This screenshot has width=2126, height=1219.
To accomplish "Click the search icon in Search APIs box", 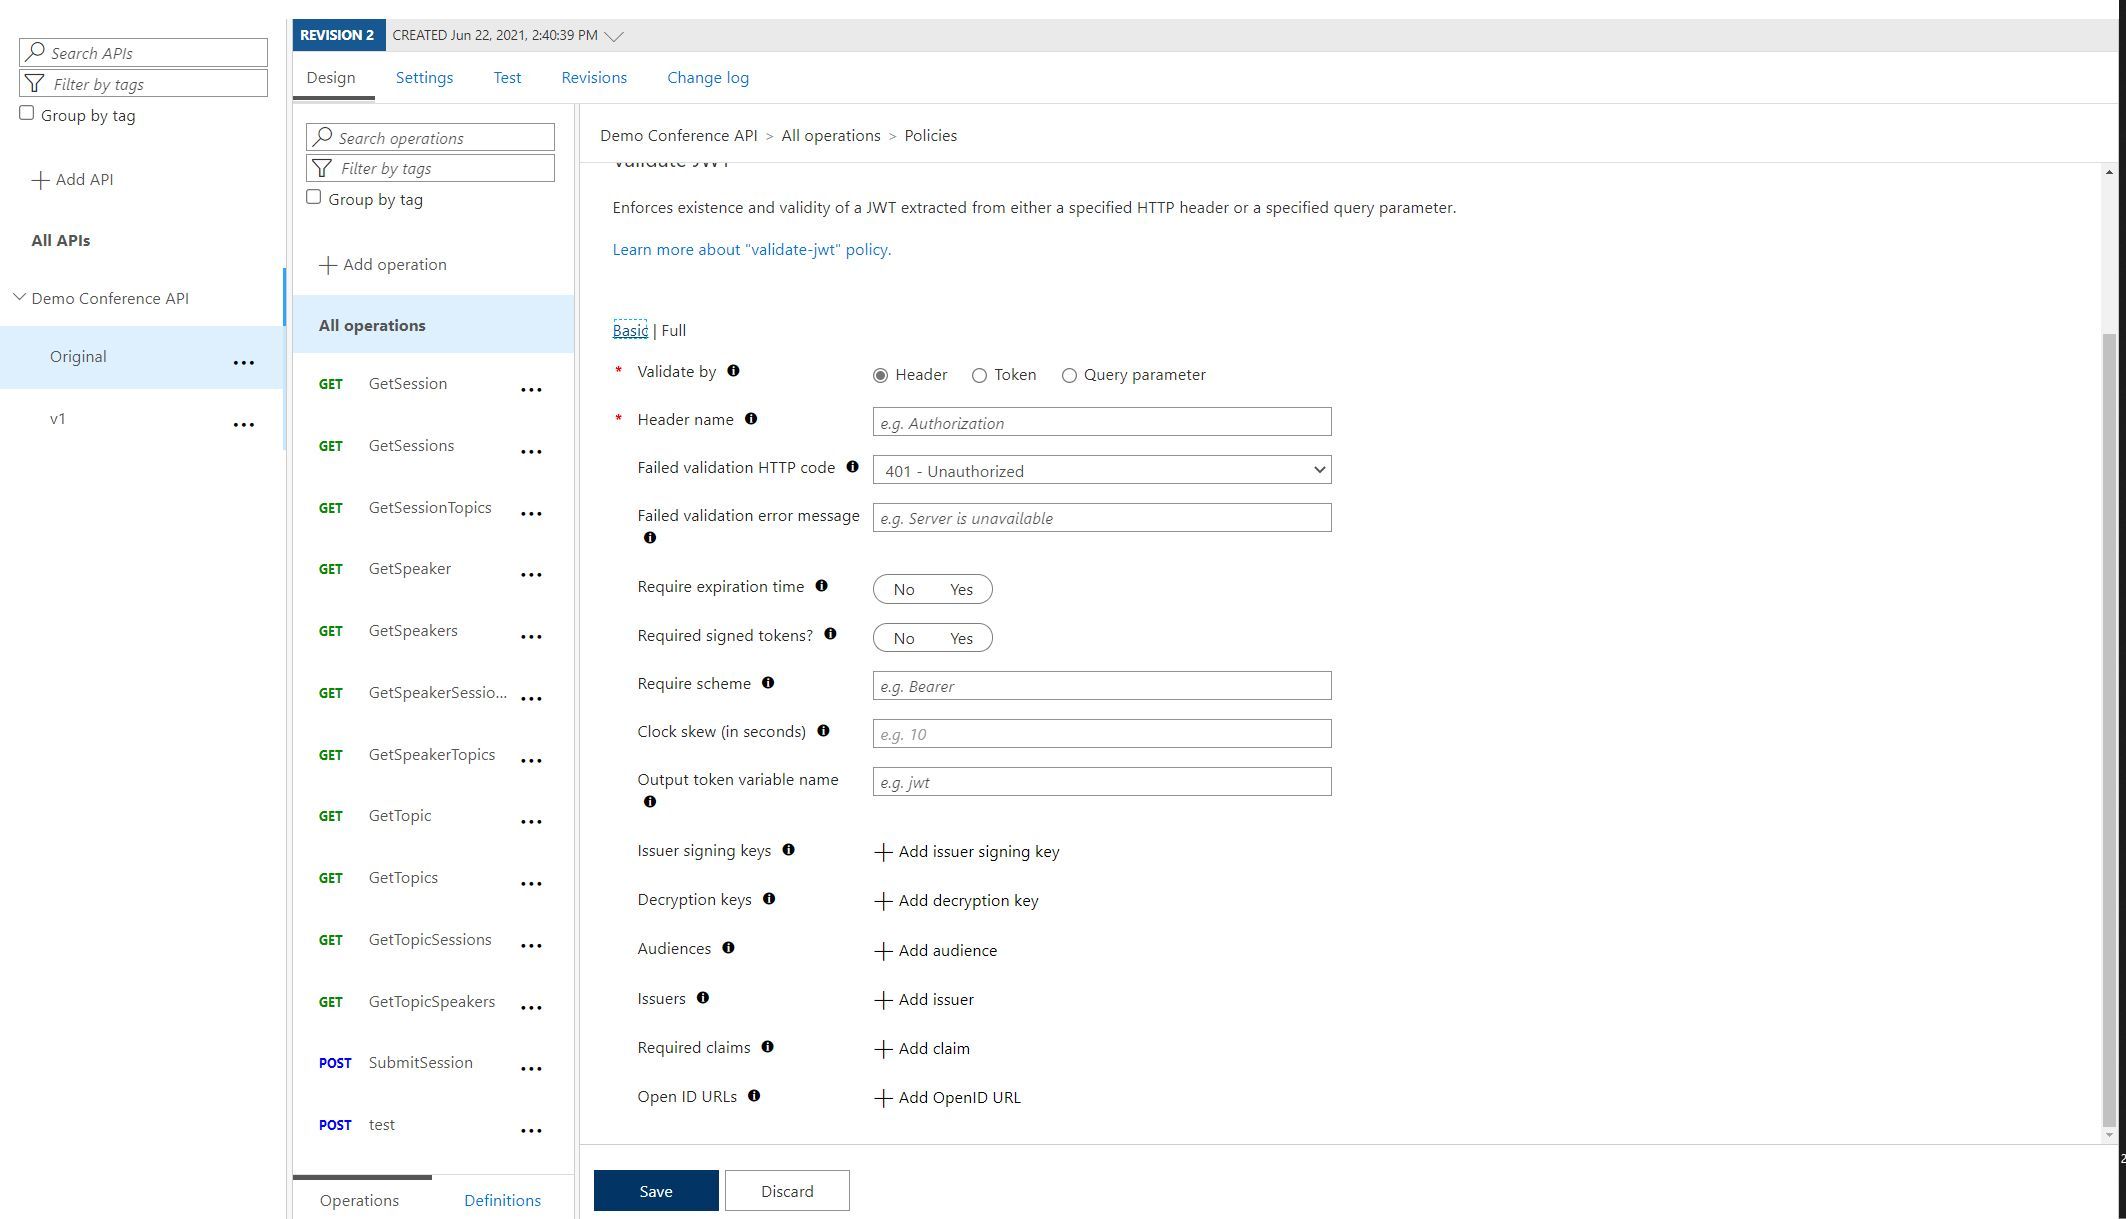I will click(x=36, y=52).
